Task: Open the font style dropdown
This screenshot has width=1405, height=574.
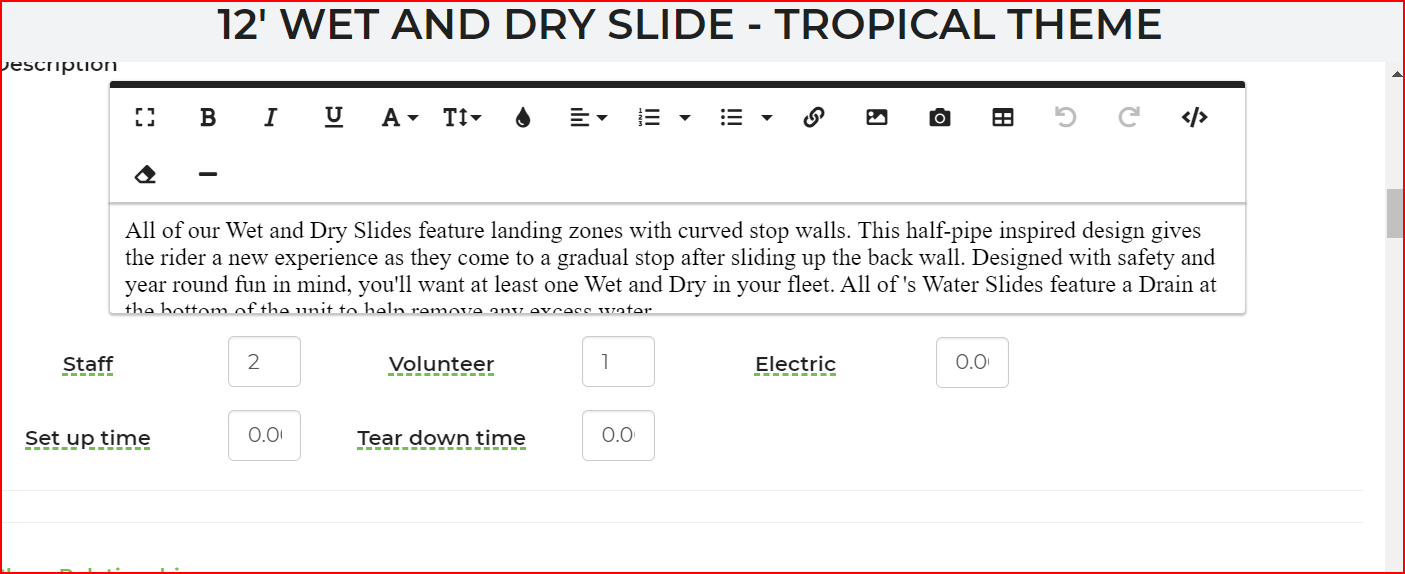Action: click(x=399, y=118)
